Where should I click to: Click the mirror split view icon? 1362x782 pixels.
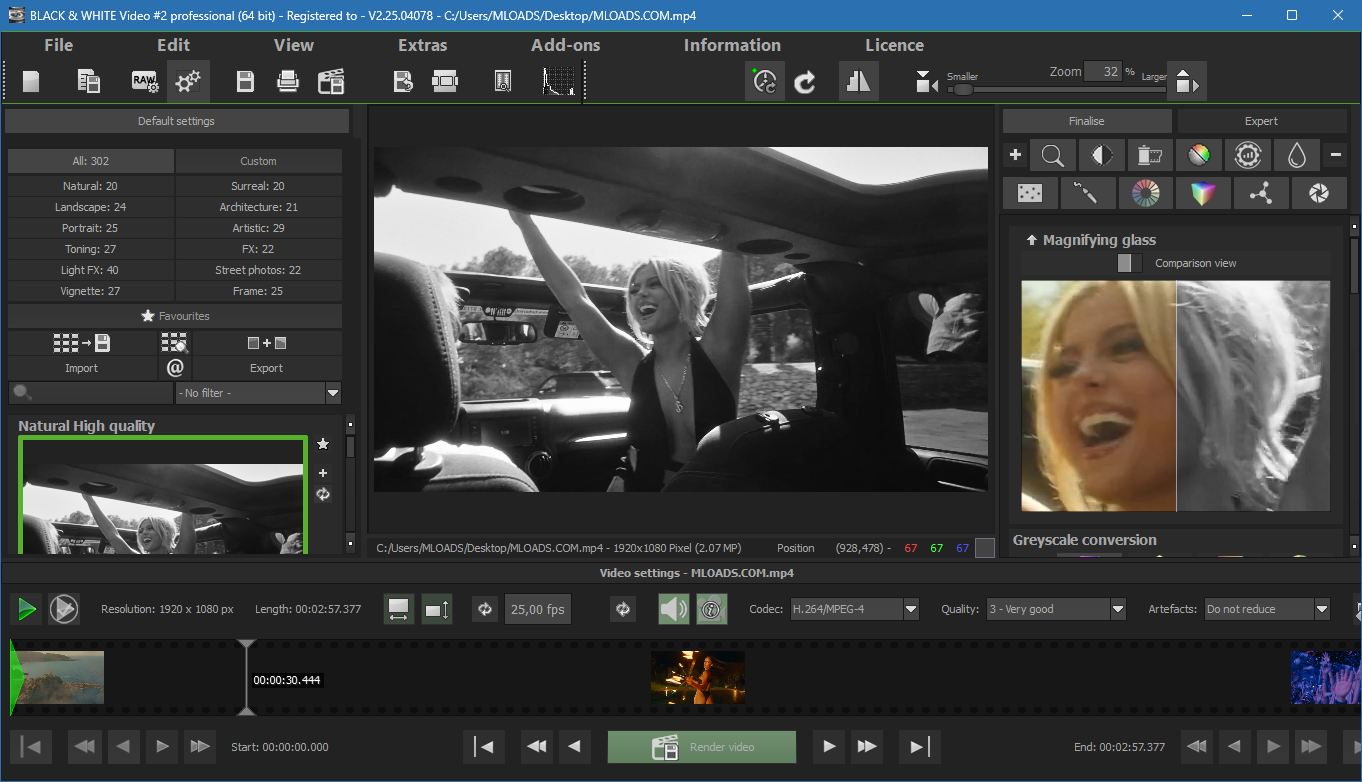858,81
